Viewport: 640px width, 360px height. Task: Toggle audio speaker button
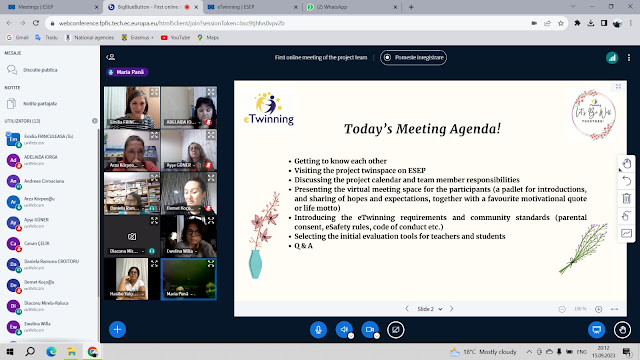344,330
